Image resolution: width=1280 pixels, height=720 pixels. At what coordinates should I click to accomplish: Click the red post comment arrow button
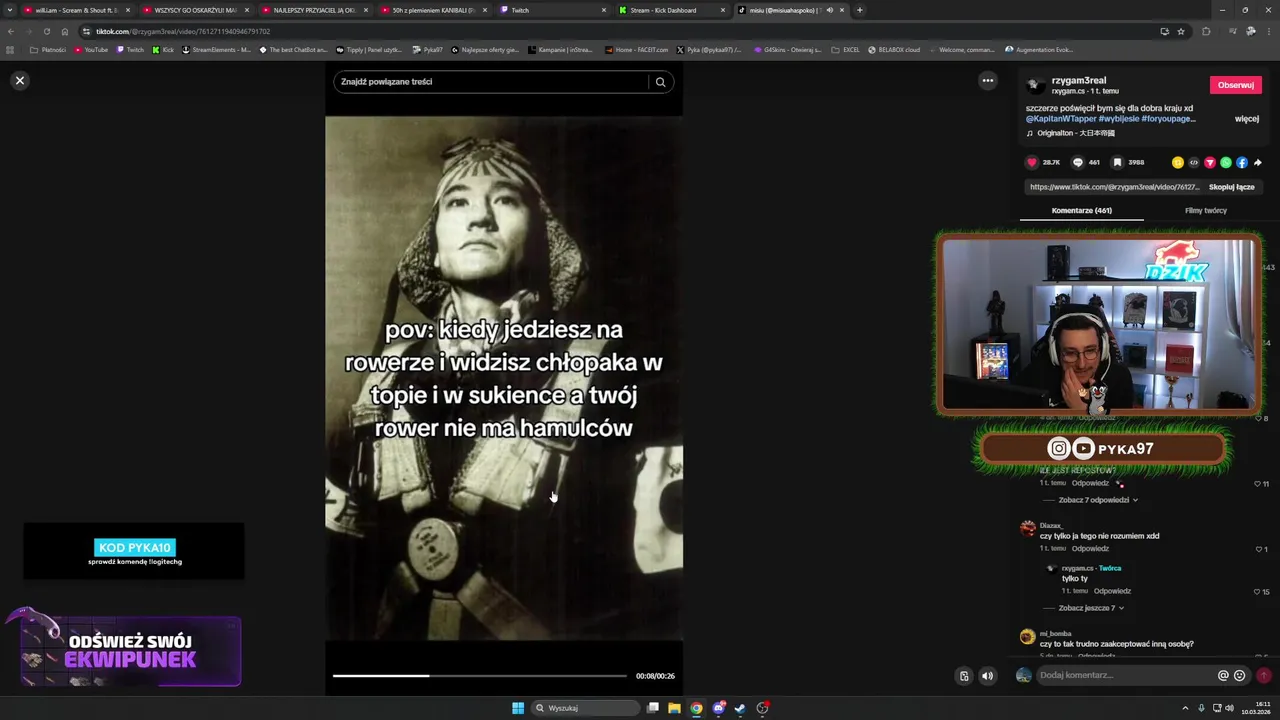pos(1263,675)
